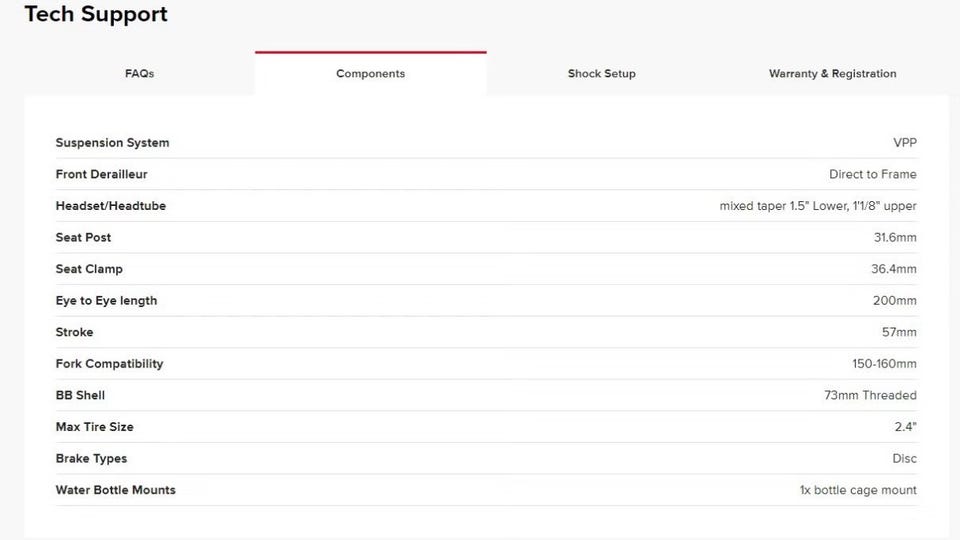The width and height of the screenshot is (960, 540).
Task: Click the 200mm value
Action: point(894,301)
